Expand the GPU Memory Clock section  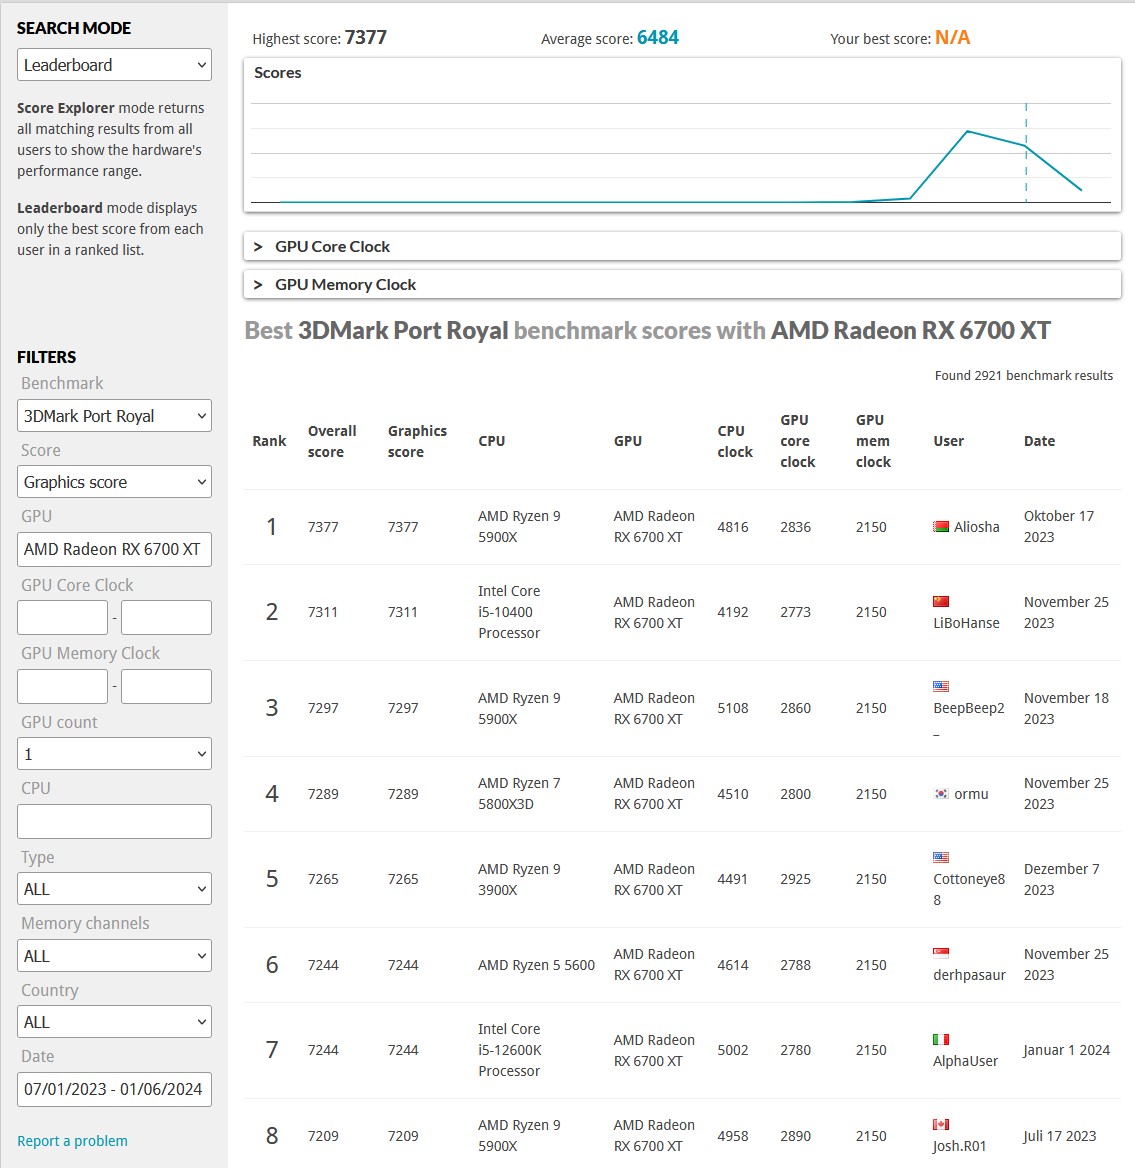(x=682, y=285)
